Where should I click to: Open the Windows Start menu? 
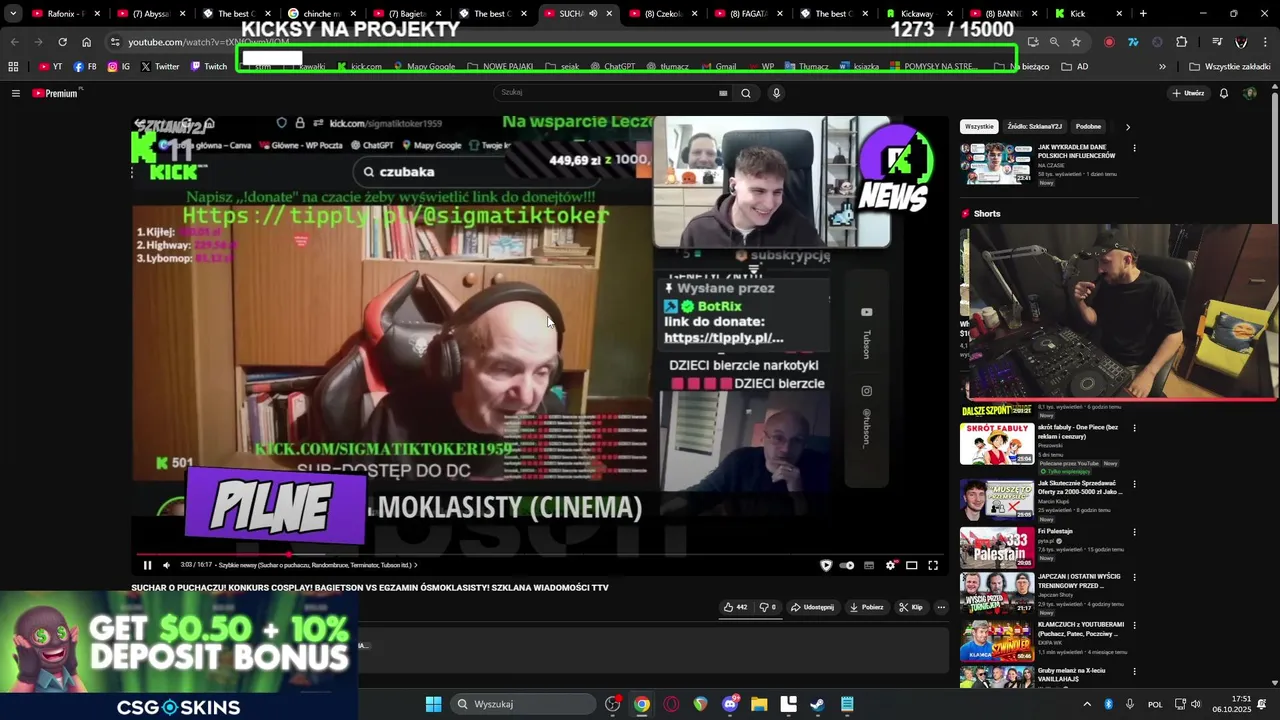433,704
